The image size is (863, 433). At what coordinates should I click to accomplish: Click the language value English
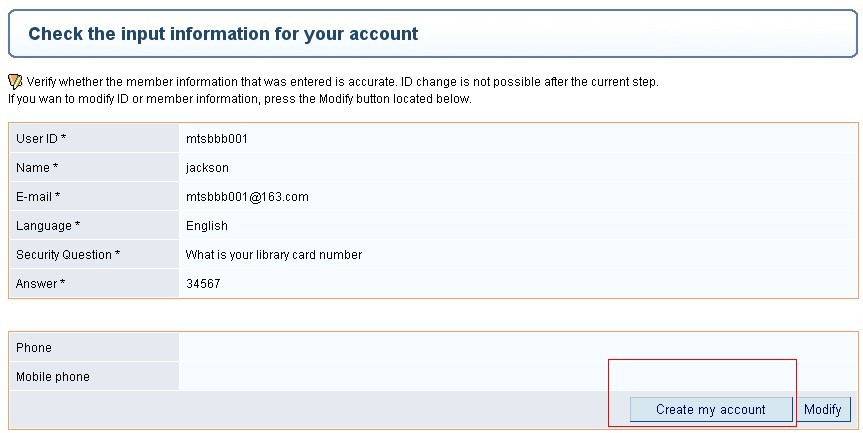coord(206,226)
